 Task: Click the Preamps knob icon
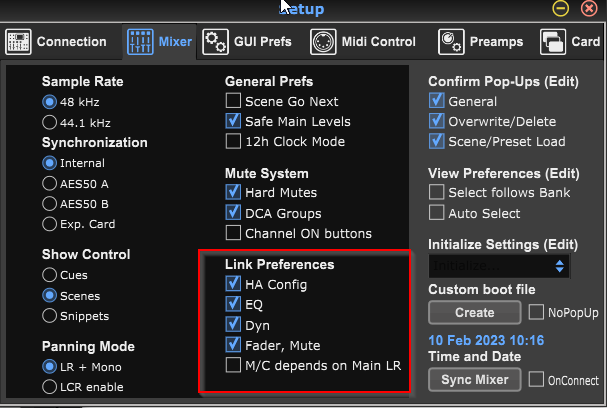point(451,42)
